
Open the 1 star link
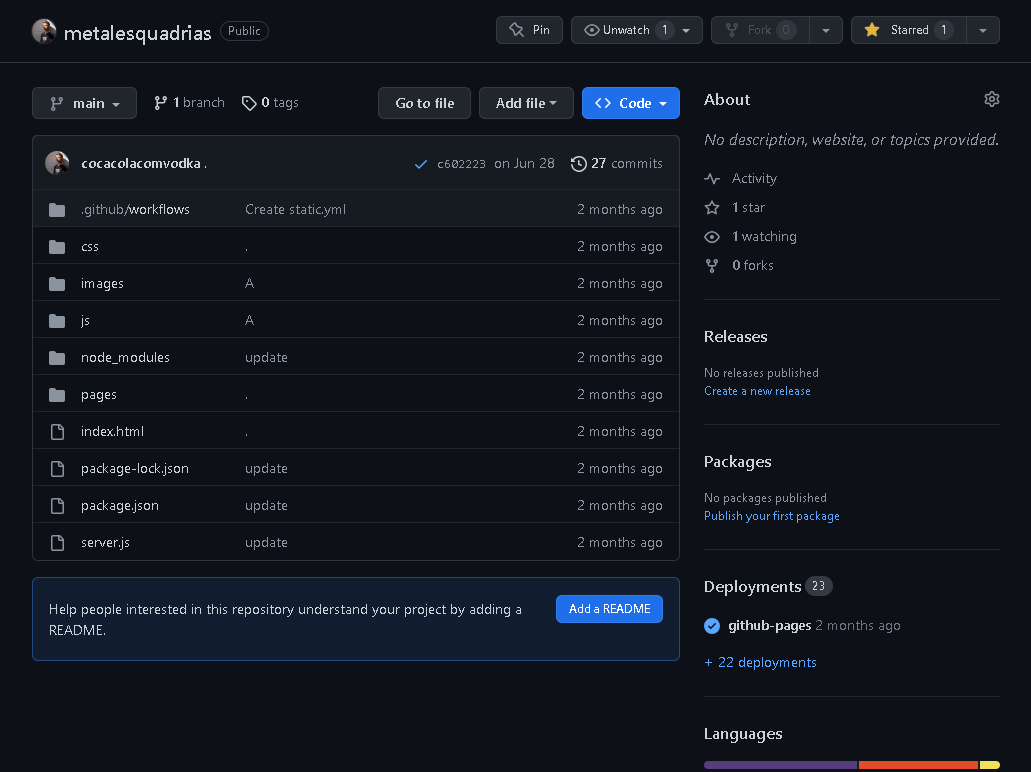[748, 207]
